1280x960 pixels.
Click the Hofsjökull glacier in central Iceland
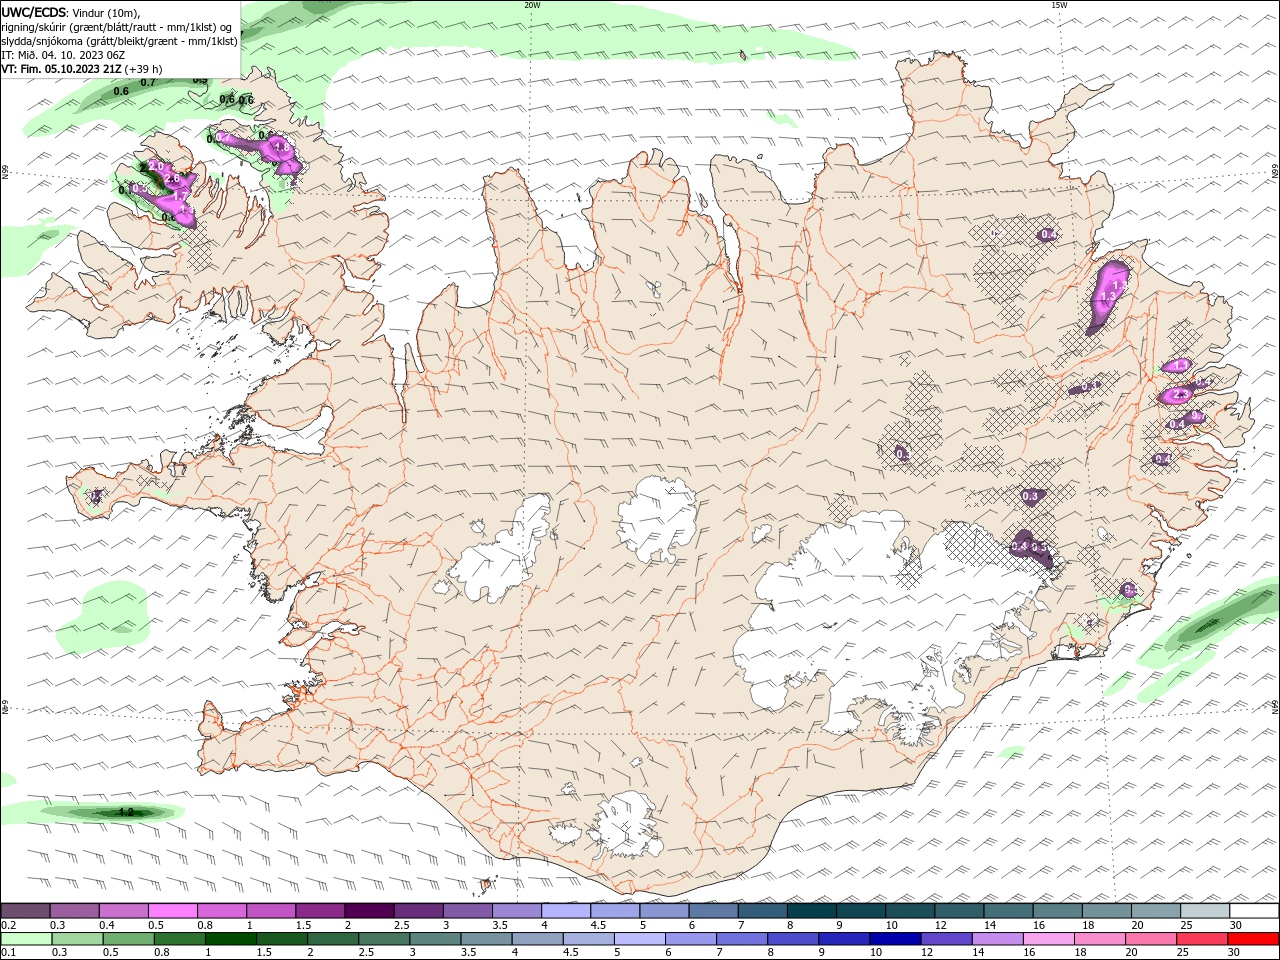[x=657, y=520]
